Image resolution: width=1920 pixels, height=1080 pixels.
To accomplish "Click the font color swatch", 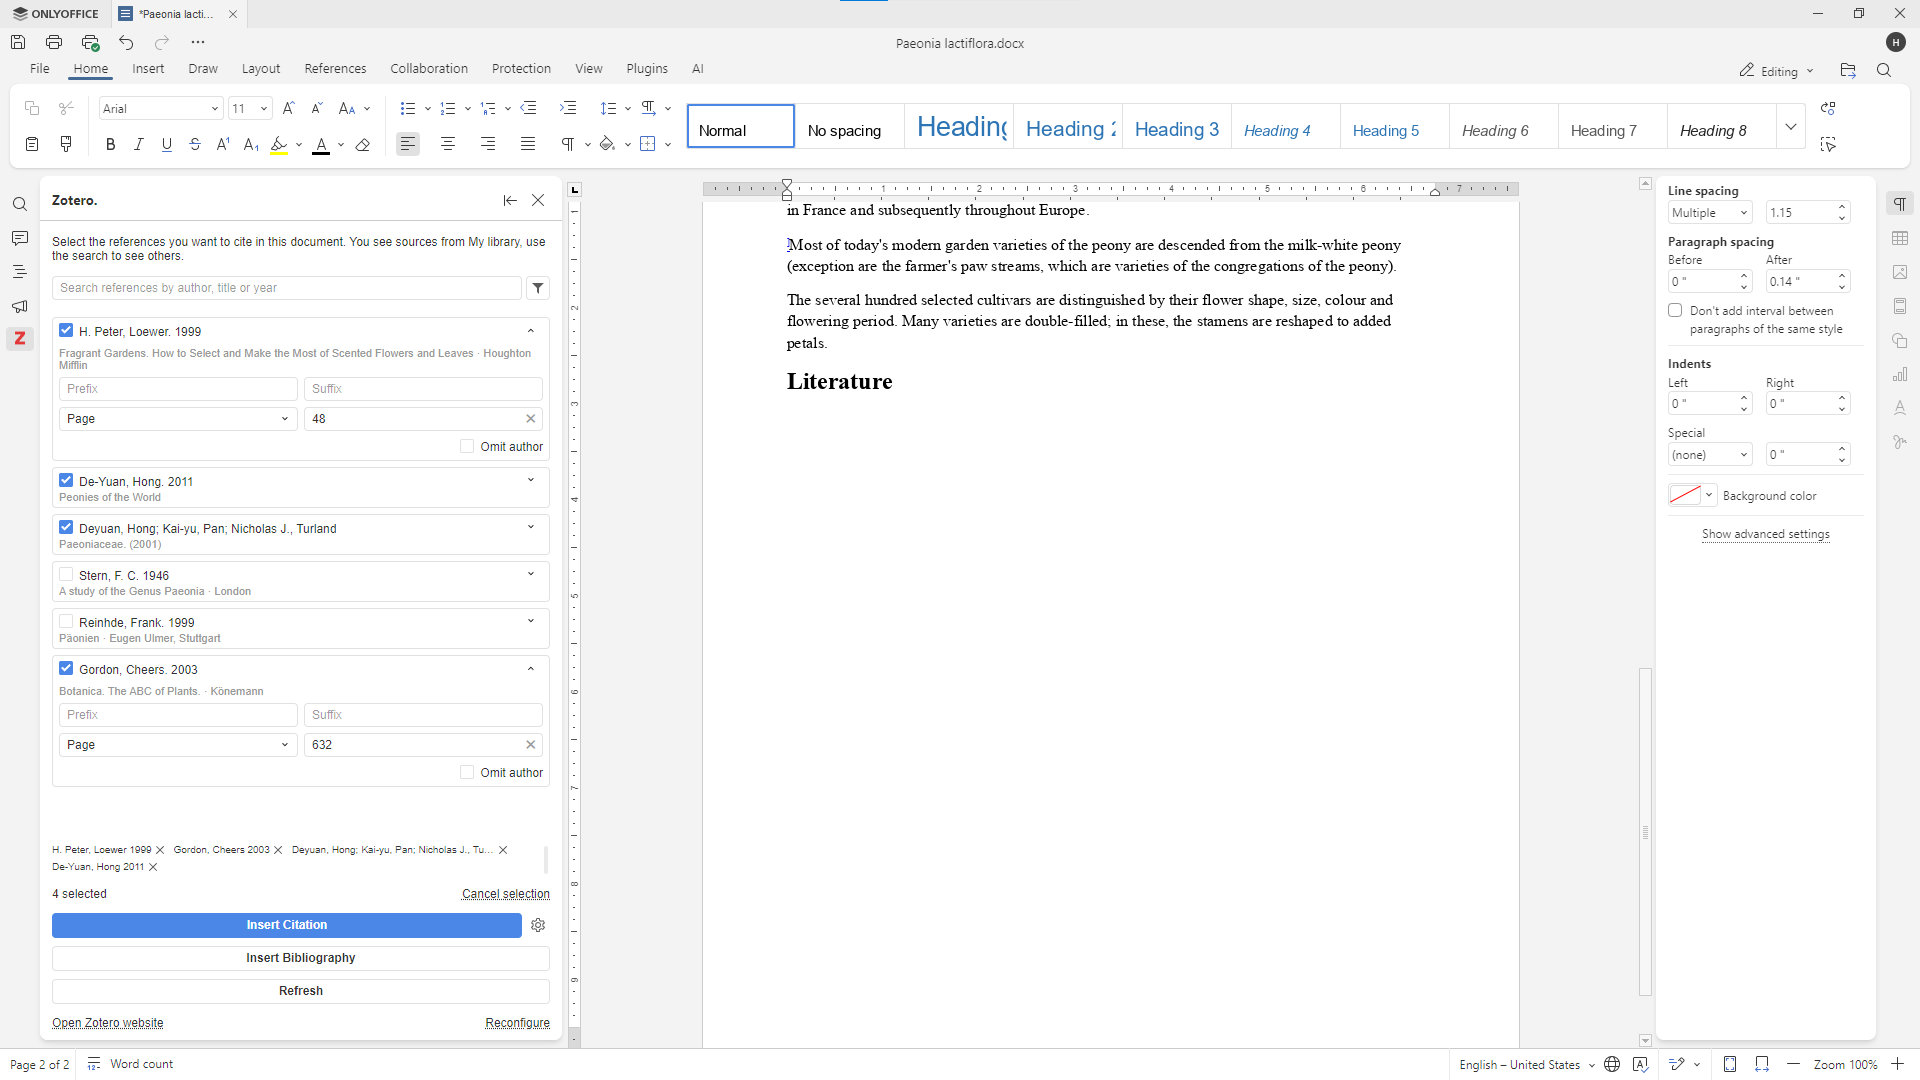I will pos(321,145).
